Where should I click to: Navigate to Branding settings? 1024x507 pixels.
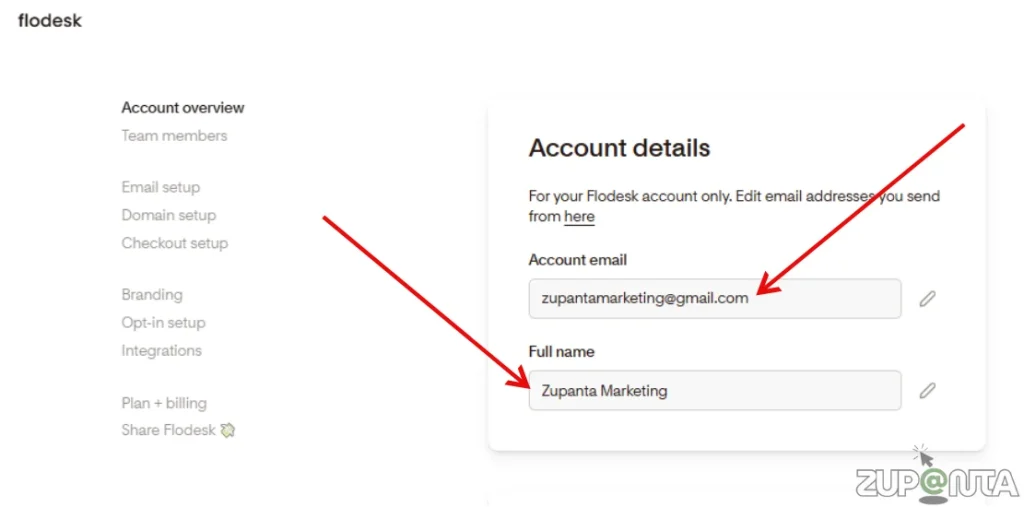click(152, 295)
